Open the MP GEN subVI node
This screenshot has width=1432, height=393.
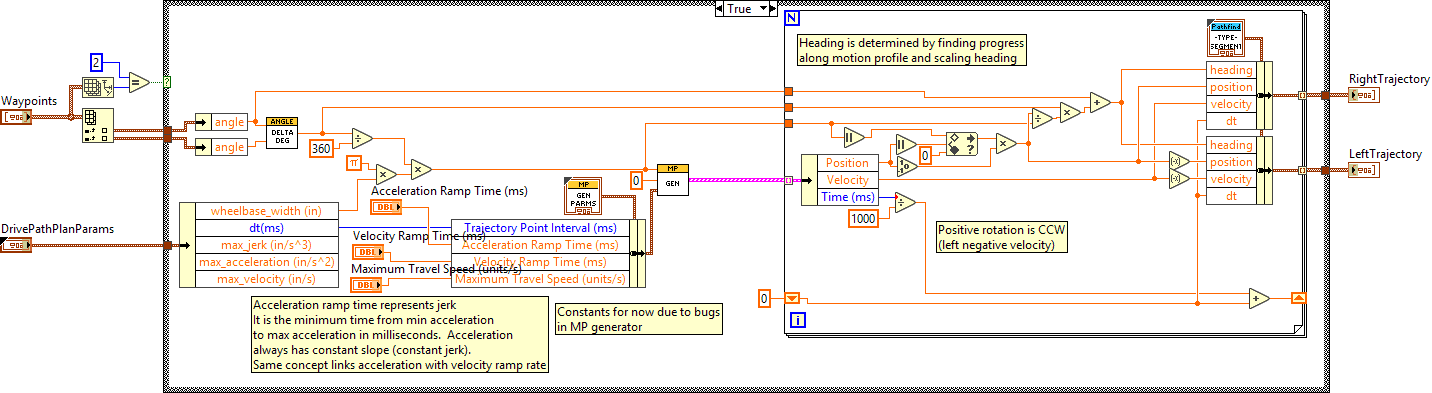(x=673, y=180)
